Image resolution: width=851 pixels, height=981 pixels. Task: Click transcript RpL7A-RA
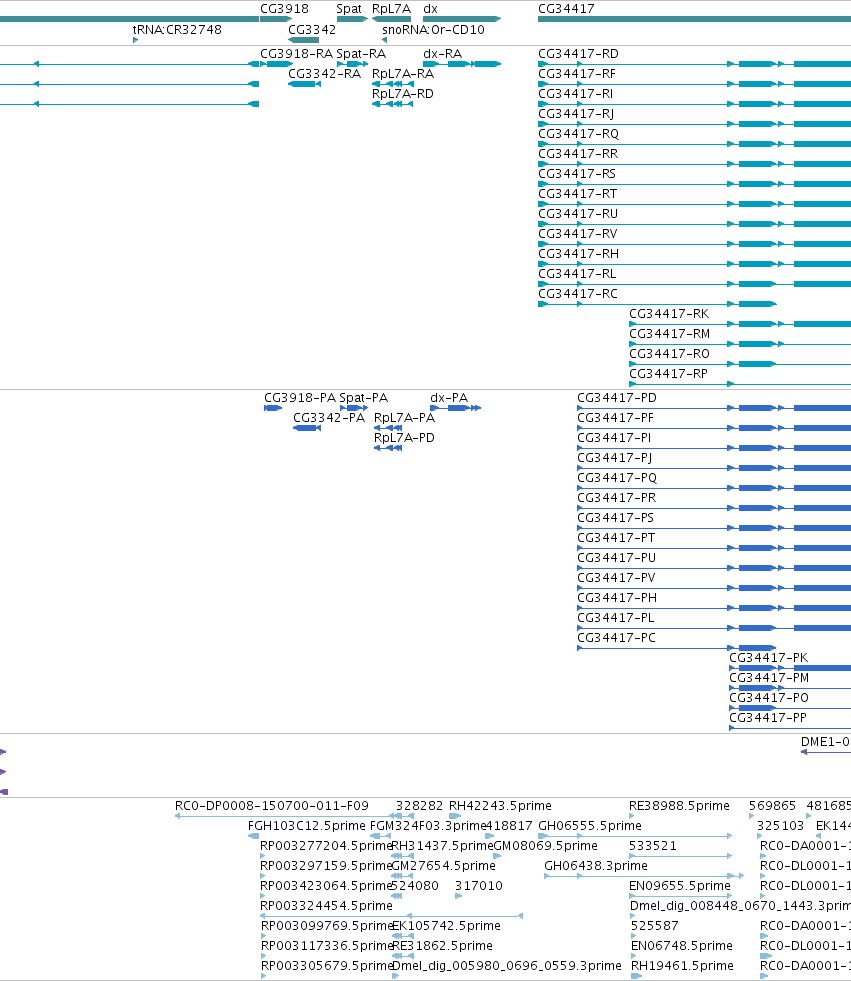(x=402, y=74)
